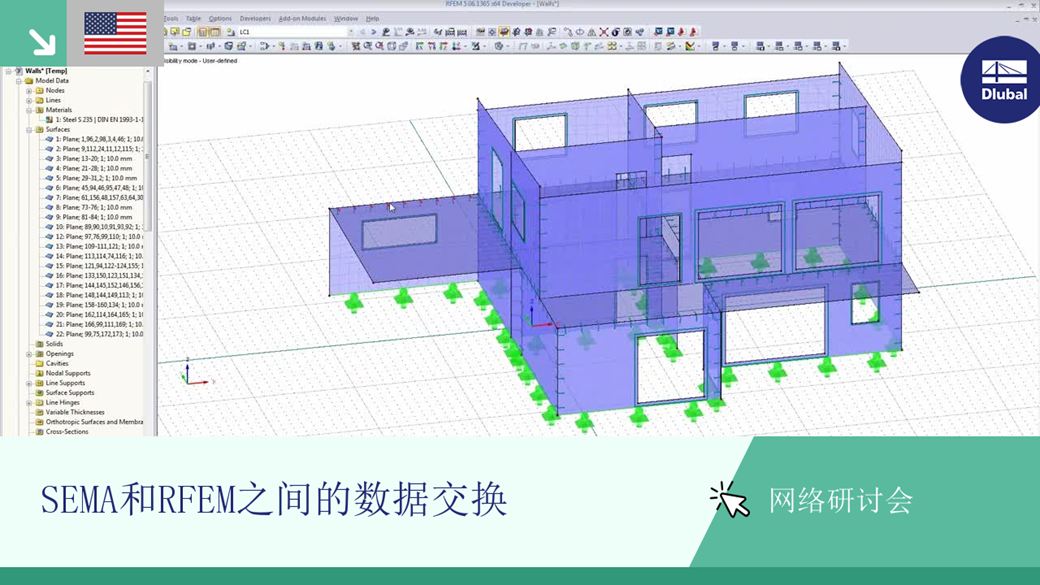Image resolution: width=1040 pixels, height=585 pixels.
Task: Collapse the Materials folder
Action: [x=29, y=110]
